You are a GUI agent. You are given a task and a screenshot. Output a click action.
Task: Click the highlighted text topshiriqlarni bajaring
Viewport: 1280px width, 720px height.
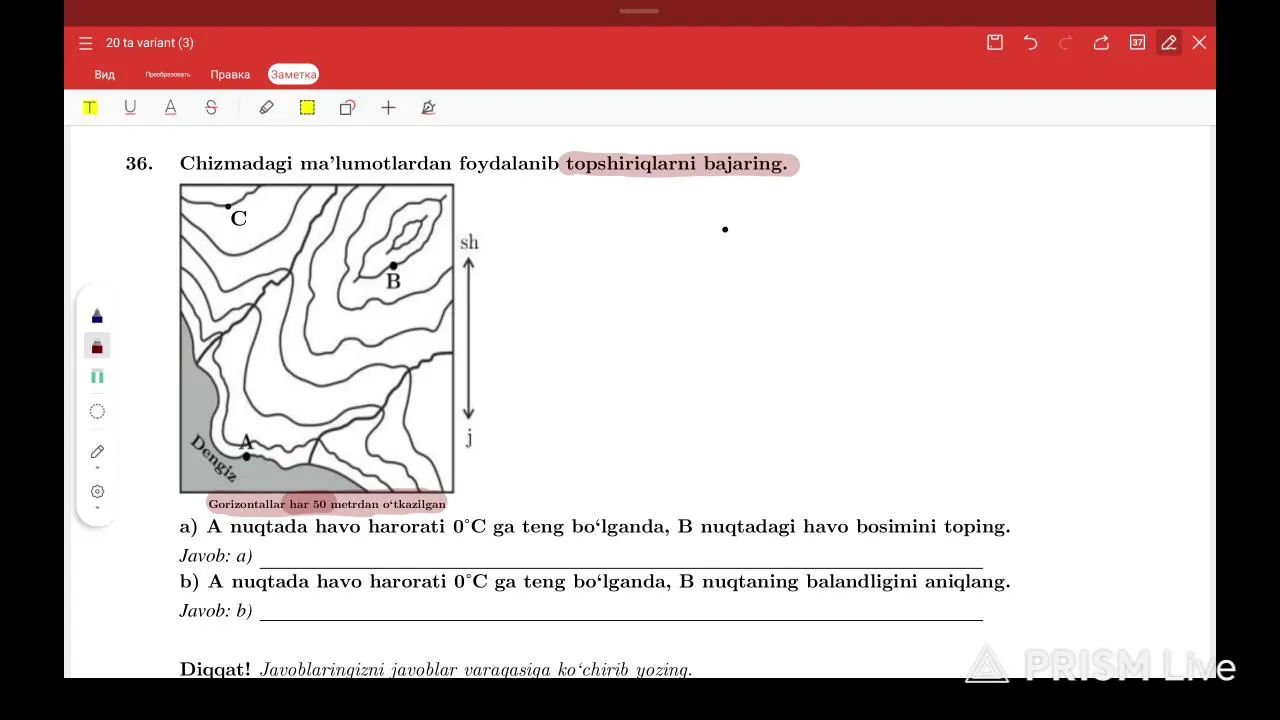[x=677, y=163]
